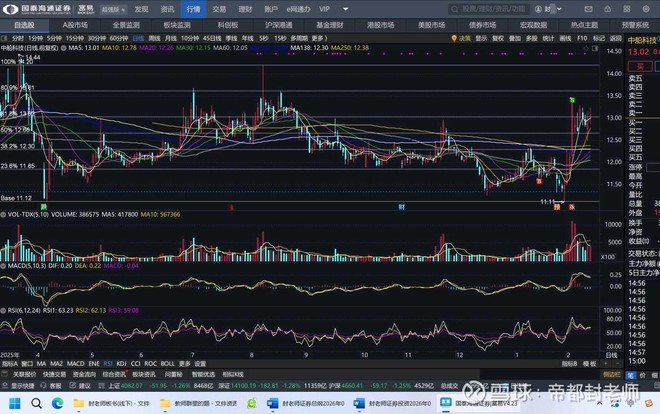This screenshot has width=660, height=414.
Task: Select the 价 price view toggle
Action: pos(643,374)
